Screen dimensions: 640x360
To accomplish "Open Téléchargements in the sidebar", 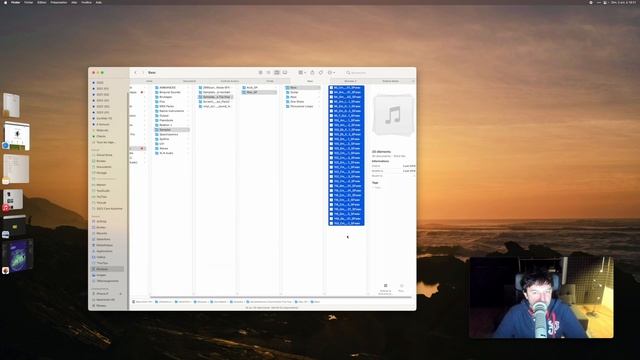I will [x=107, y=281].
